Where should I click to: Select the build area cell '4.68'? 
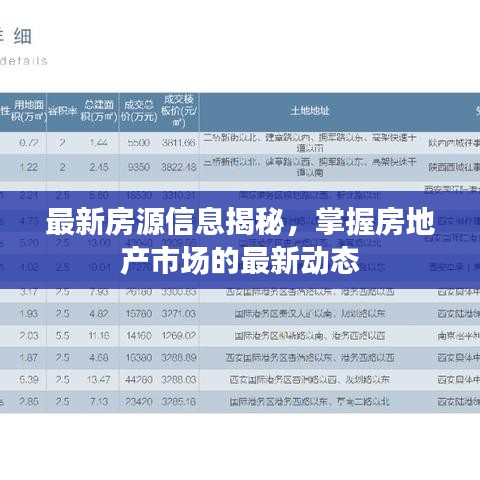(99, 358)
